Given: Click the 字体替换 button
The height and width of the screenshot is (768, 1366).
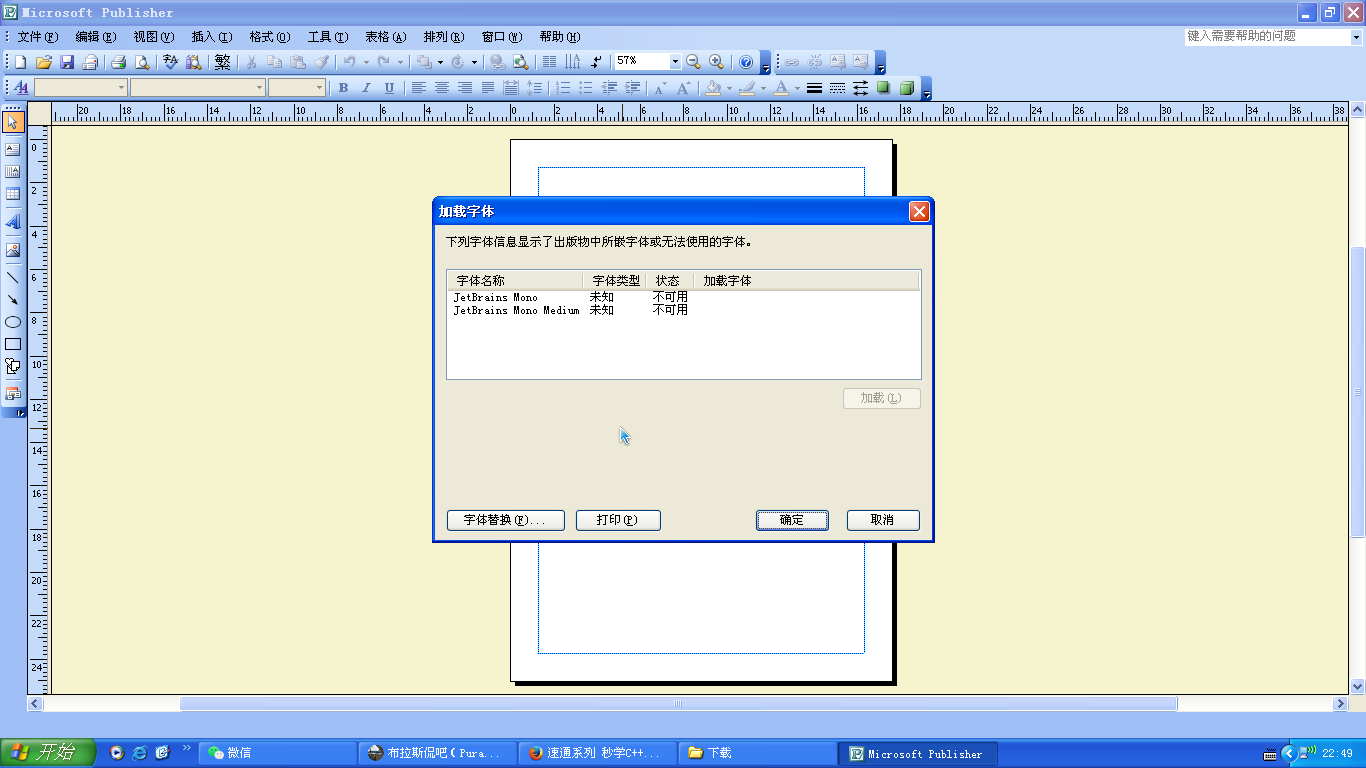Looking at the screenshot, I should 505,520.
